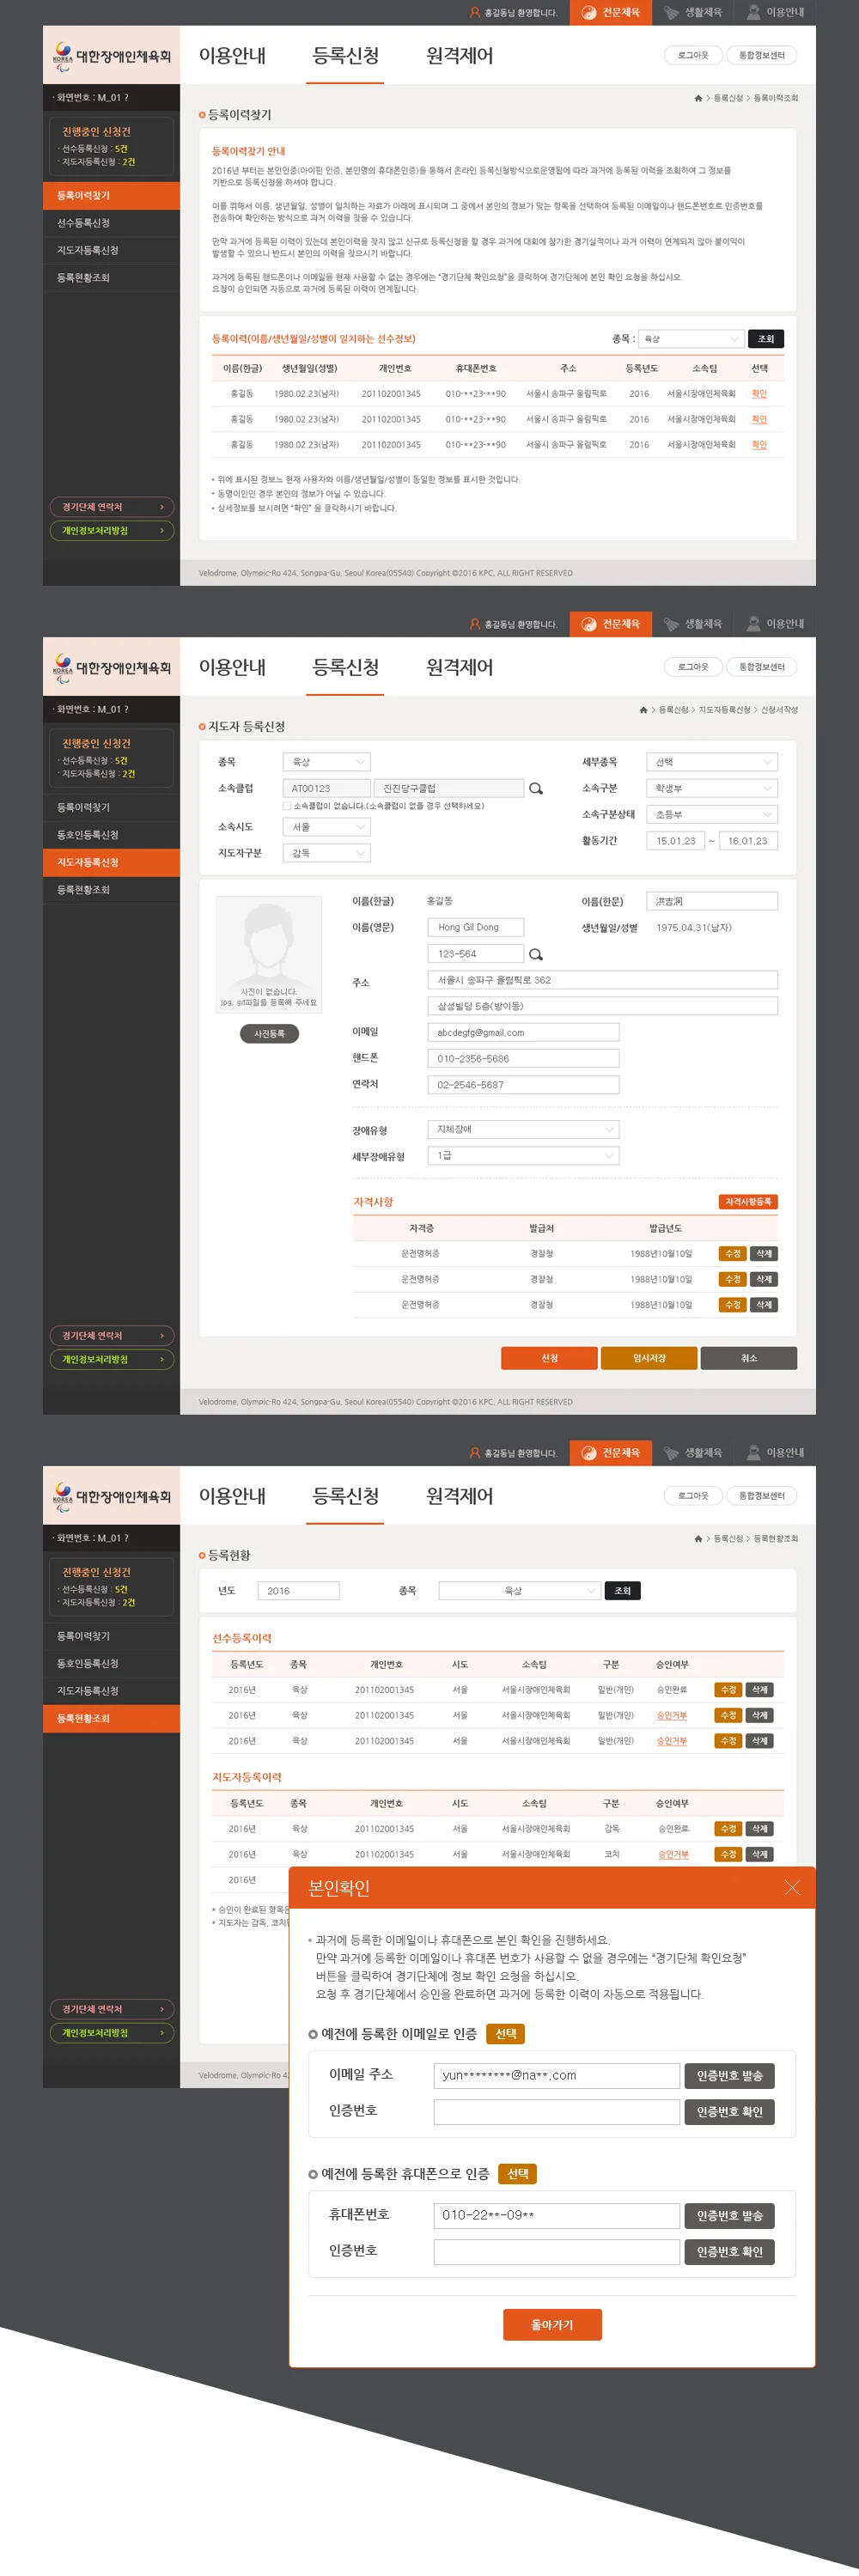Open 종목 dropdown on 등록이력찾기 page
859x2576 pixels.
691,339
